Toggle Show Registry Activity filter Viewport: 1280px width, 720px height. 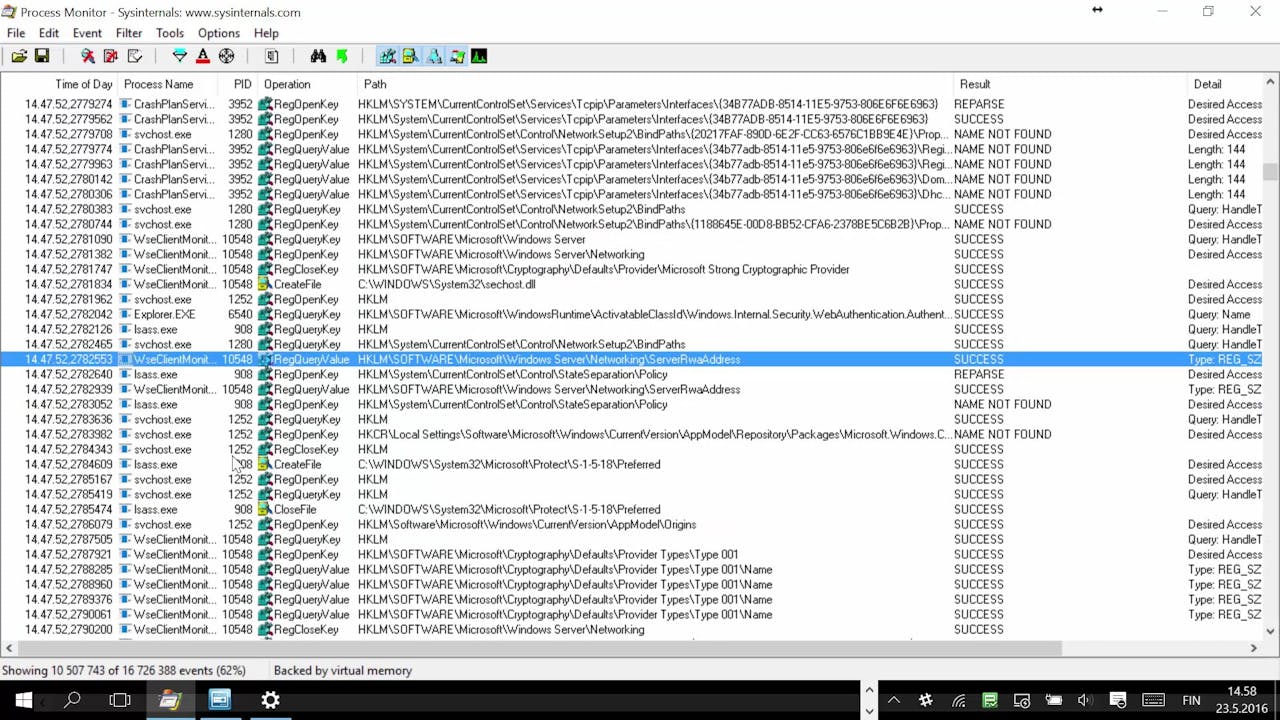tap(387, 56)
